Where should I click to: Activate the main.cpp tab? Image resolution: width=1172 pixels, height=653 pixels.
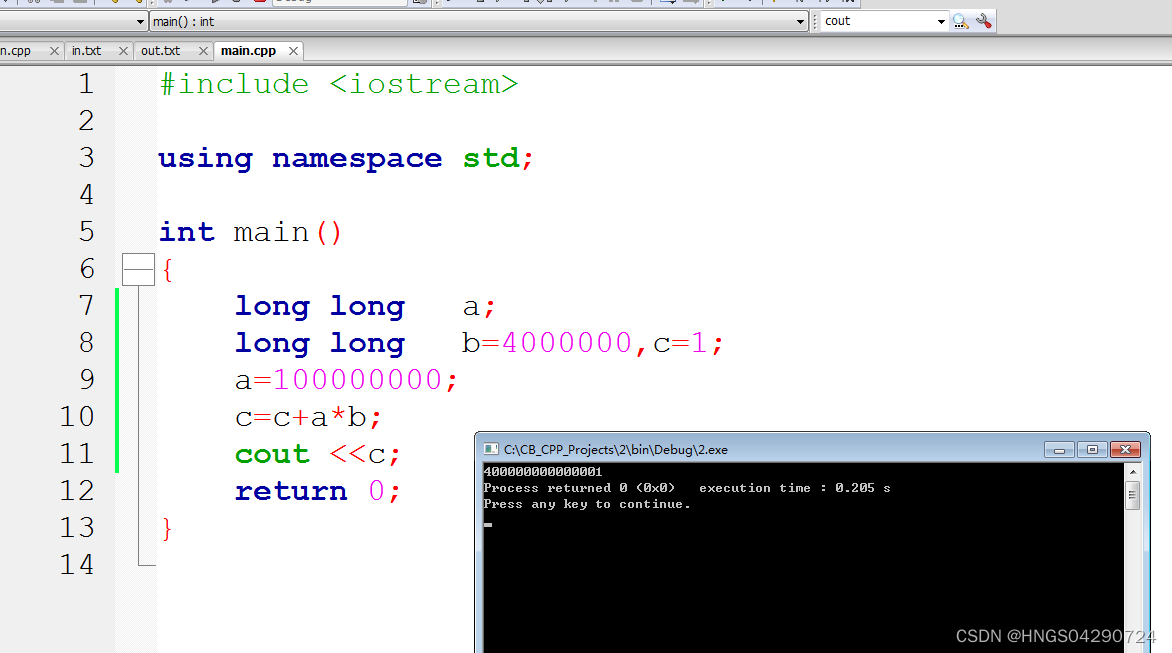250,50
